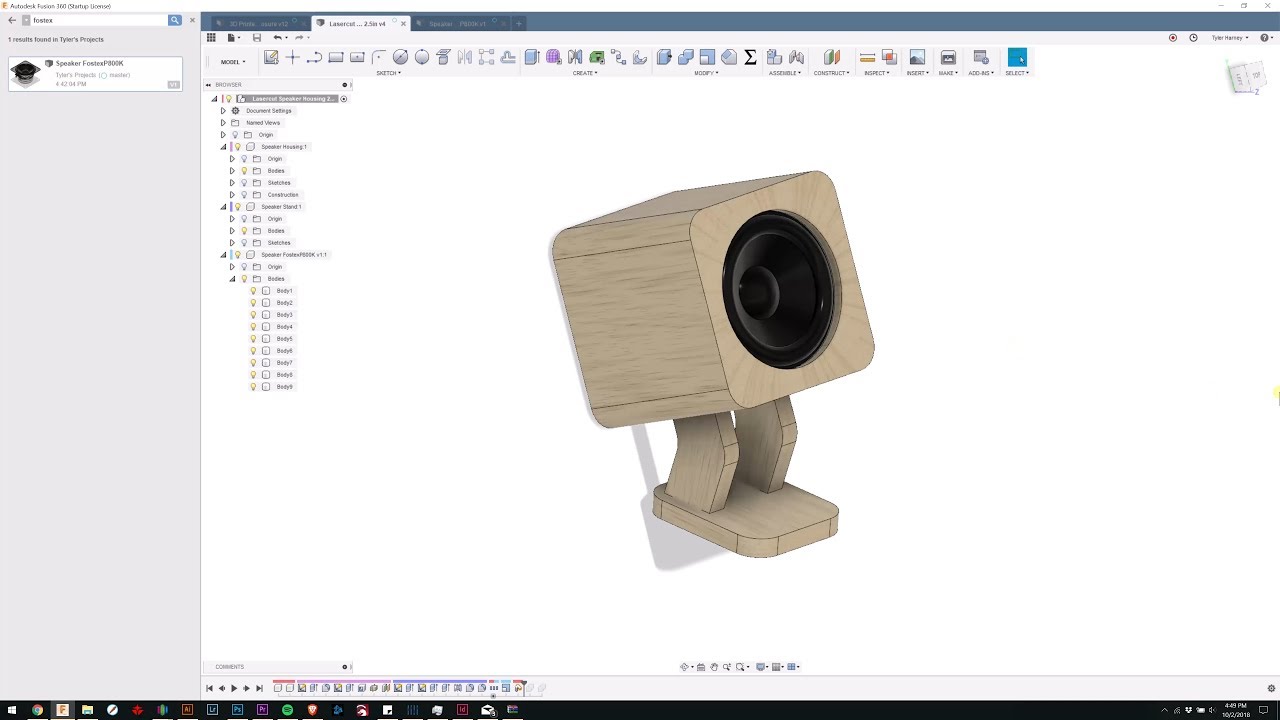This screenshot has height=720, width=1280.
Task: Expand the Named Views node
Action: coord(223,123)
